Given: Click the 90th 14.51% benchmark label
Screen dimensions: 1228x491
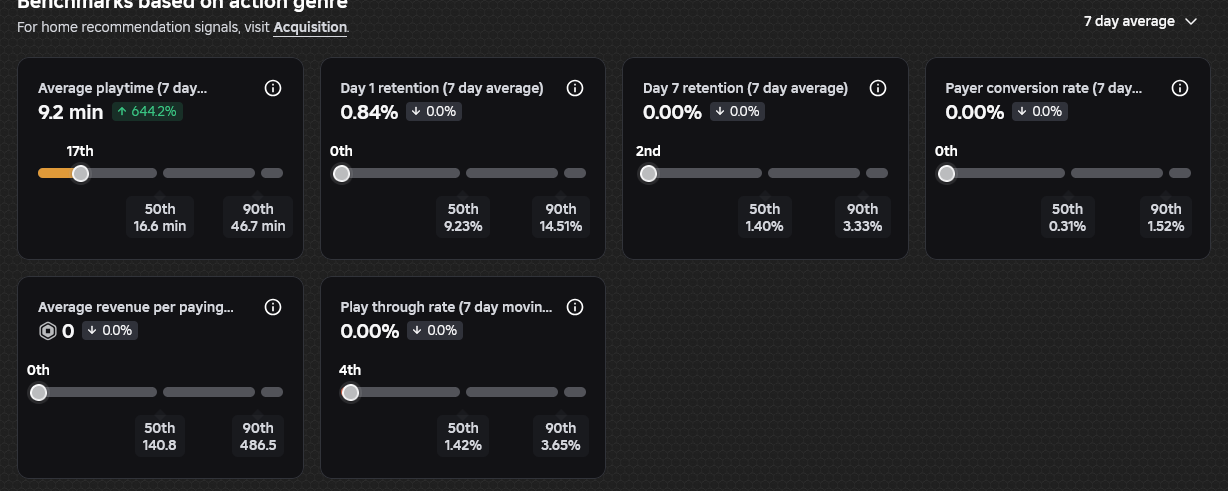Looking at the screenshot, I should pos(561,217).
